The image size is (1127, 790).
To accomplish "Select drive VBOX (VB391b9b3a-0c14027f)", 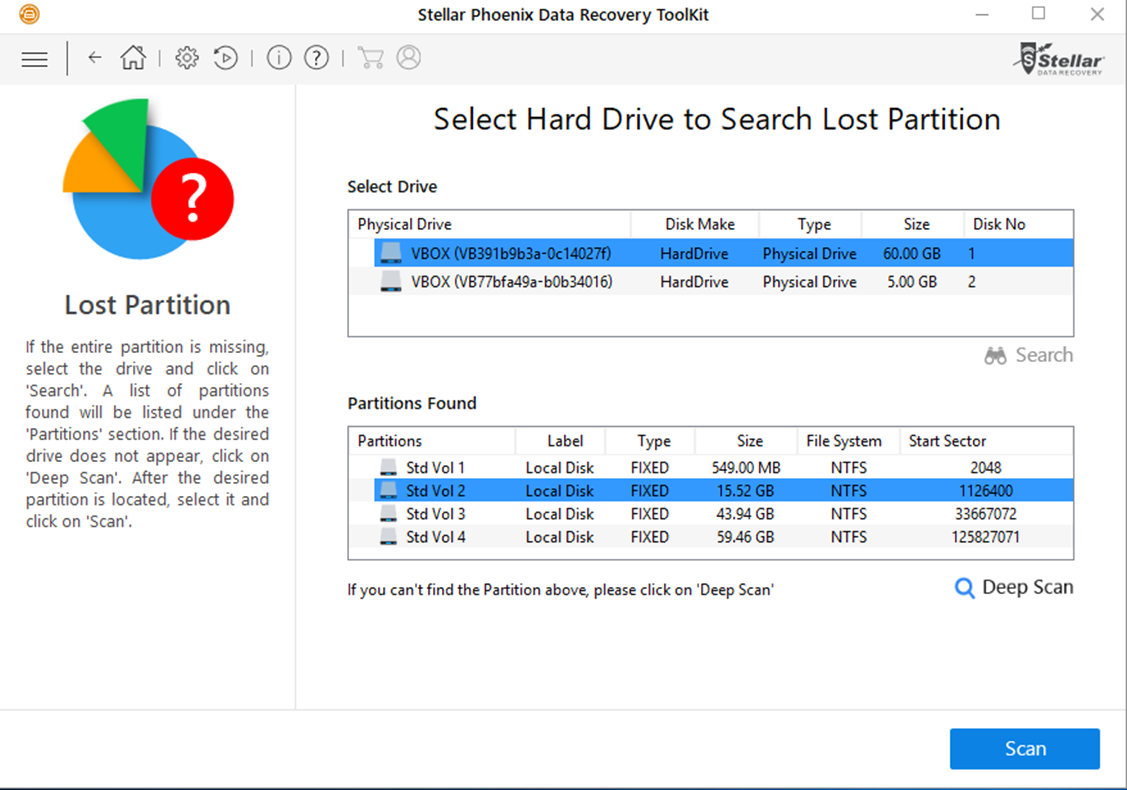I will click(x=723, y=253).
